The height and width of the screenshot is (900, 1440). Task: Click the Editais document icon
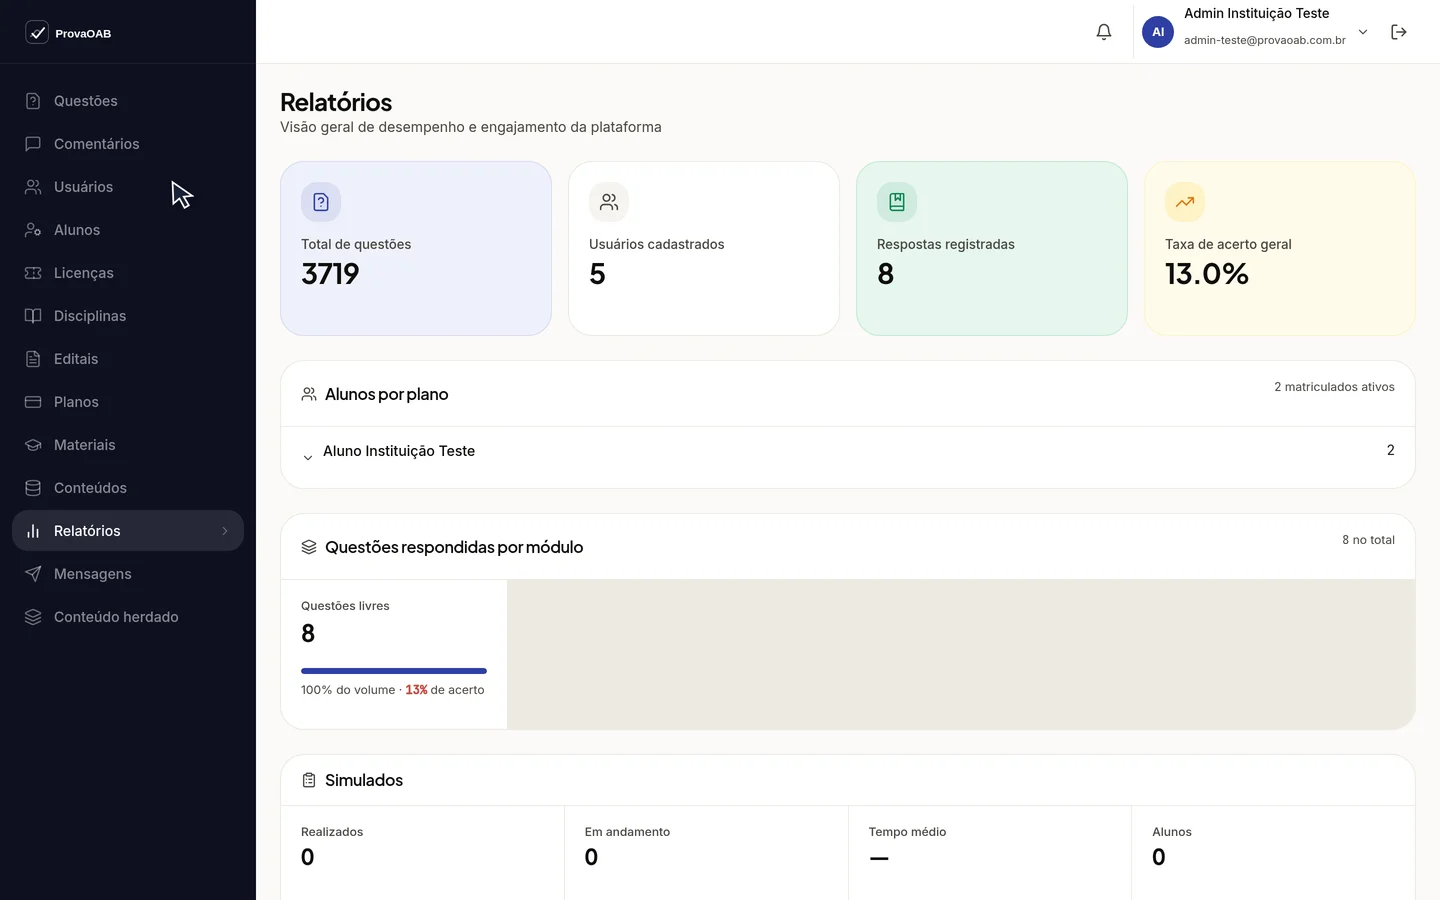click(x=33, y=359)
